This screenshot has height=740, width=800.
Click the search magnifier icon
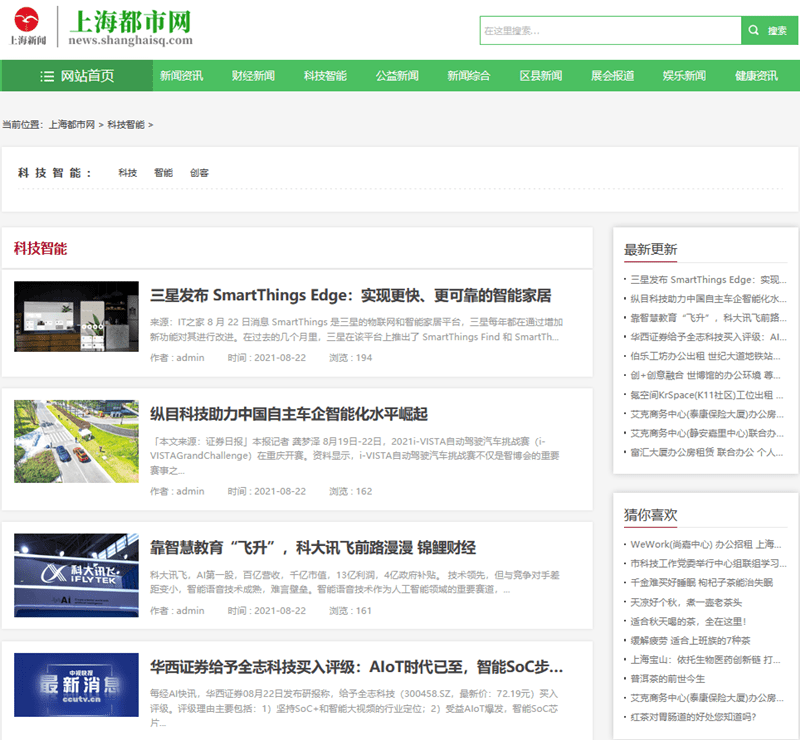[x=755, y=31]
